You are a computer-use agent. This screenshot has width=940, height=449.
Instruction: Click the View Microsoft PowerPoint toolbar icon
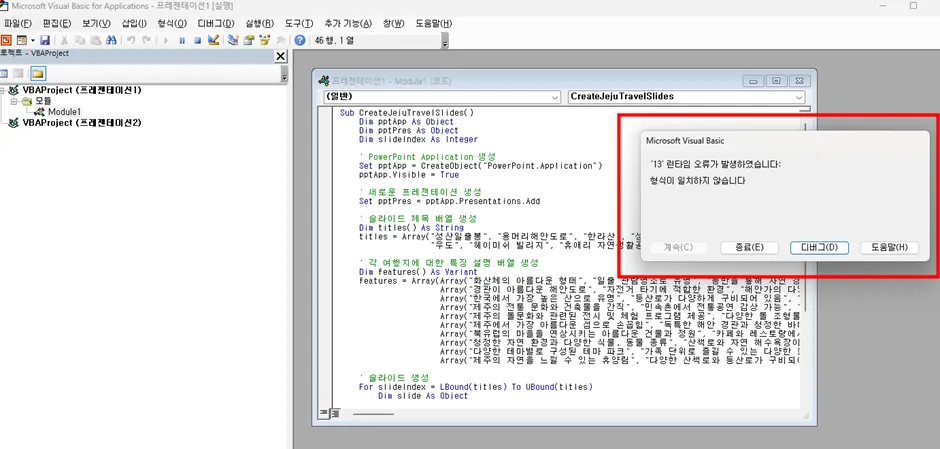(x=6, y=40)
